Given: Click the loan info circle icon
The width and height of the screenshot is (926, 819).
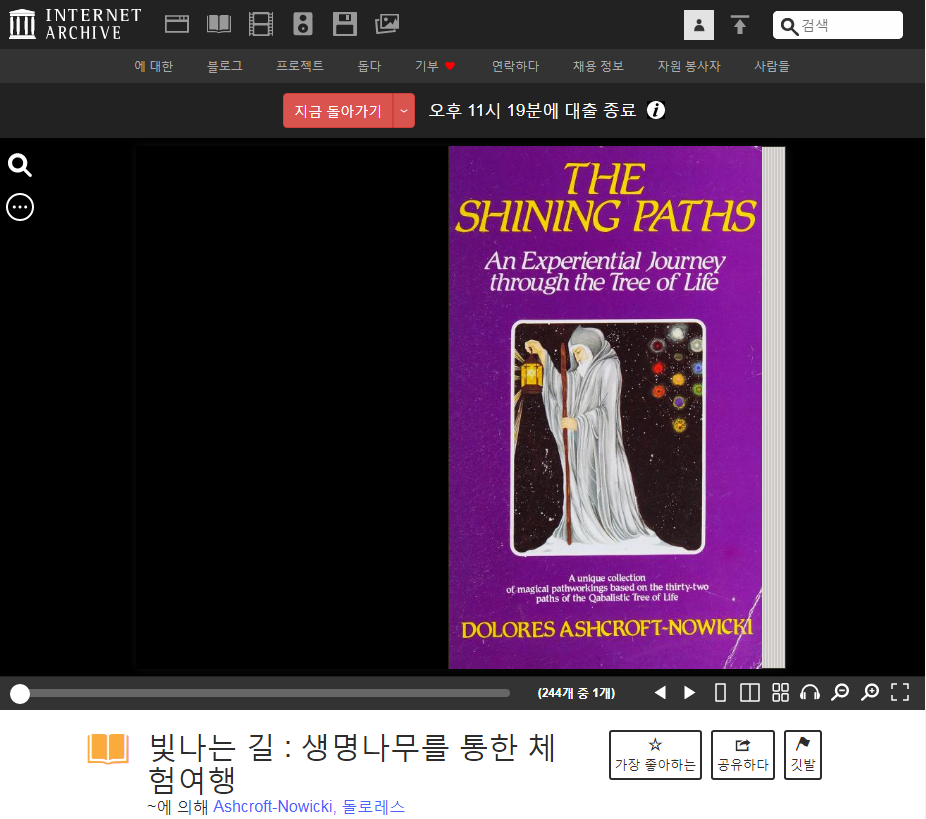Looking at the screenshot, I should [656, 110].
